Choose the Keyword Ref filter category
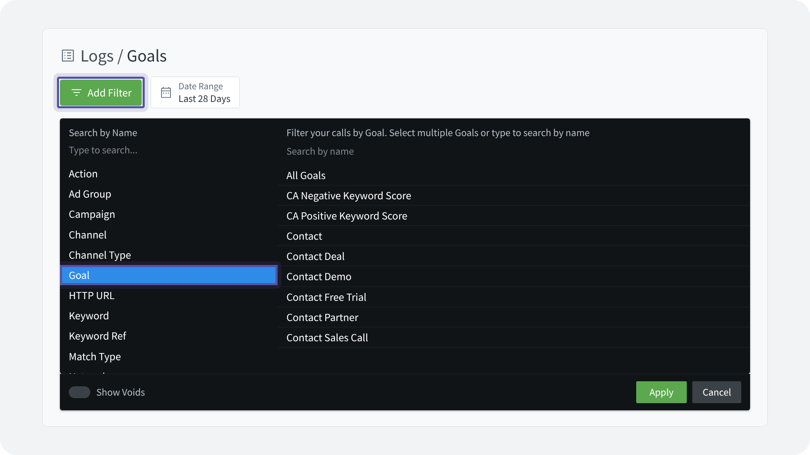This screenshot has height=455, width=810. [x=169, y=336]
